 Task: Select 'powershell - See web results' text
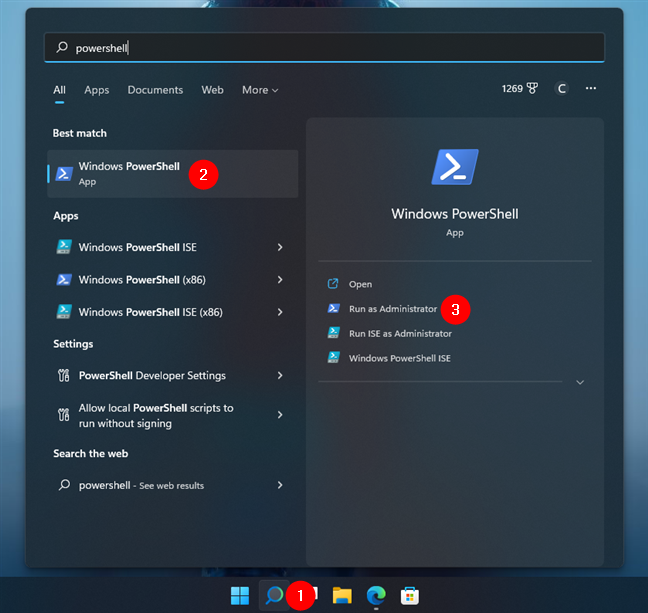click(x=141, y=485)
